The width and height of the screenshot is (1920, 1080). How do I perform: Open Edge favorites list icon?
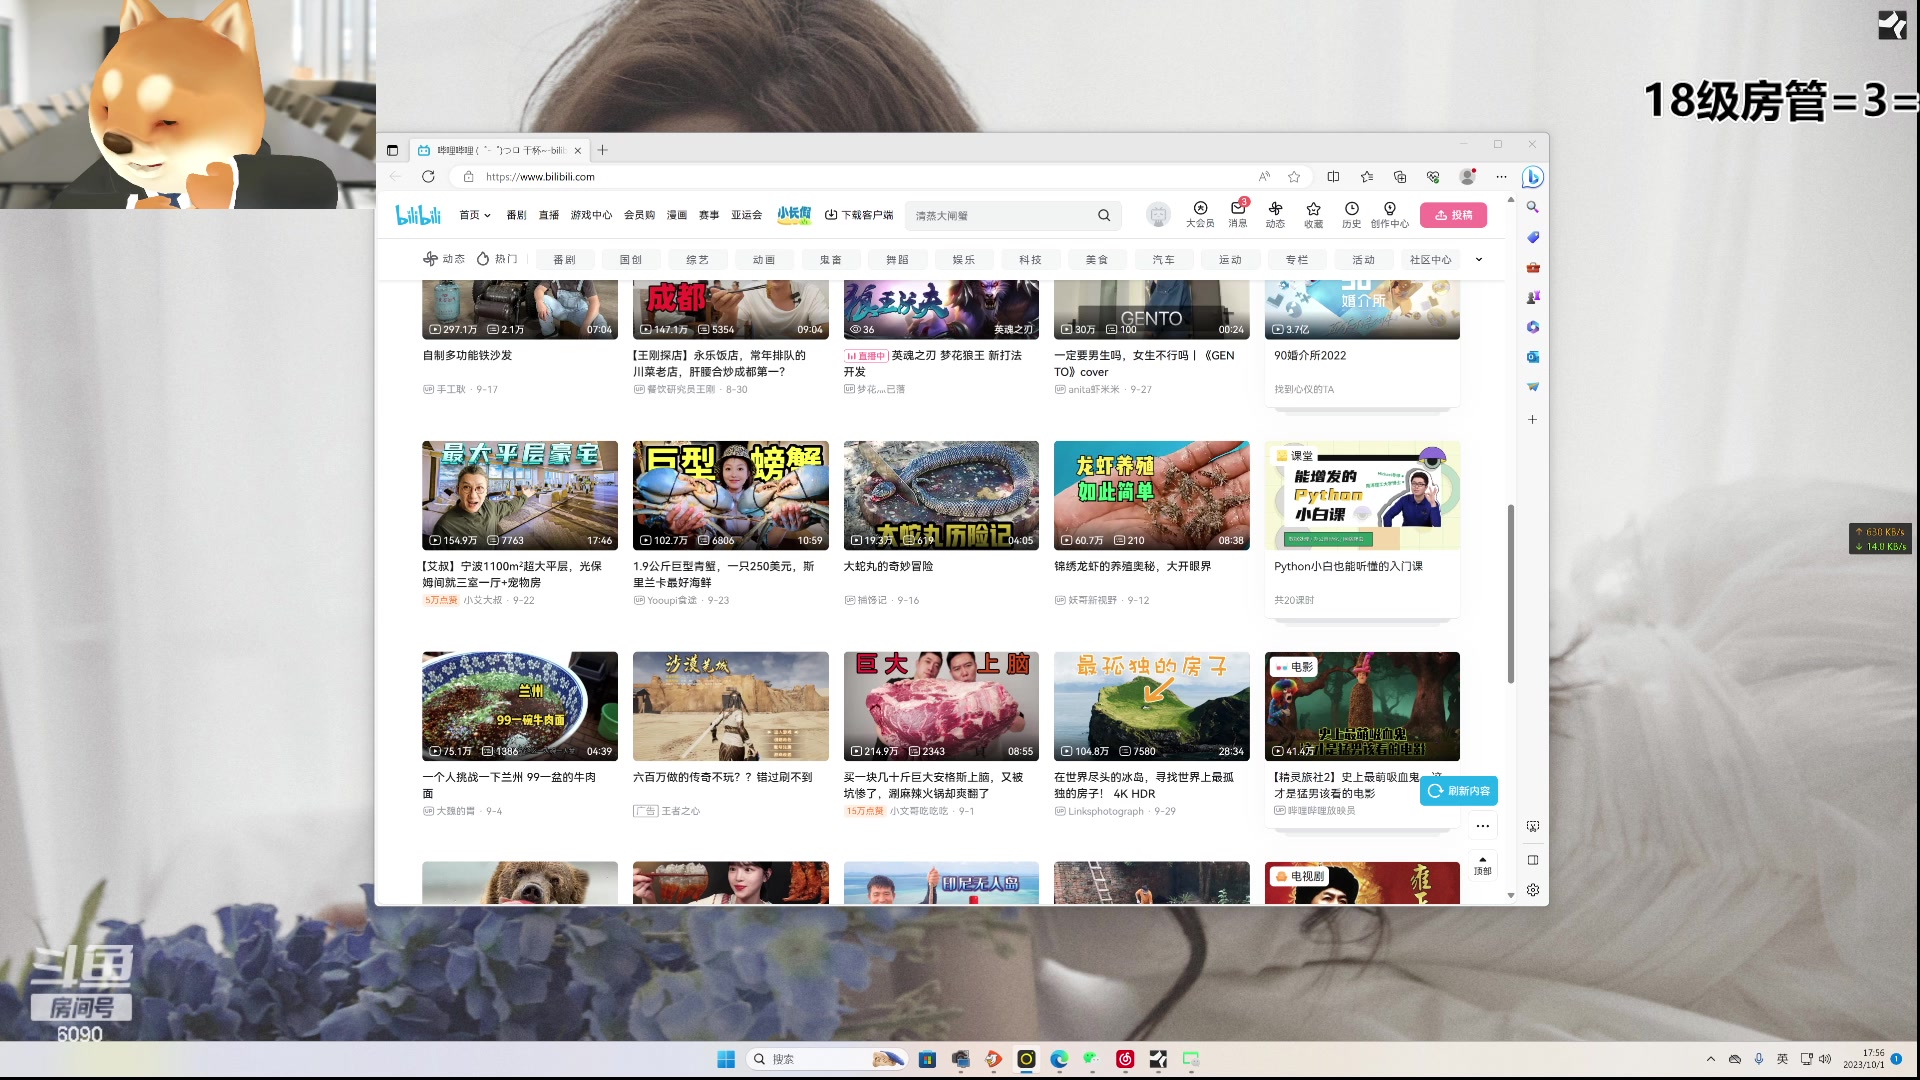point(1367,177)
